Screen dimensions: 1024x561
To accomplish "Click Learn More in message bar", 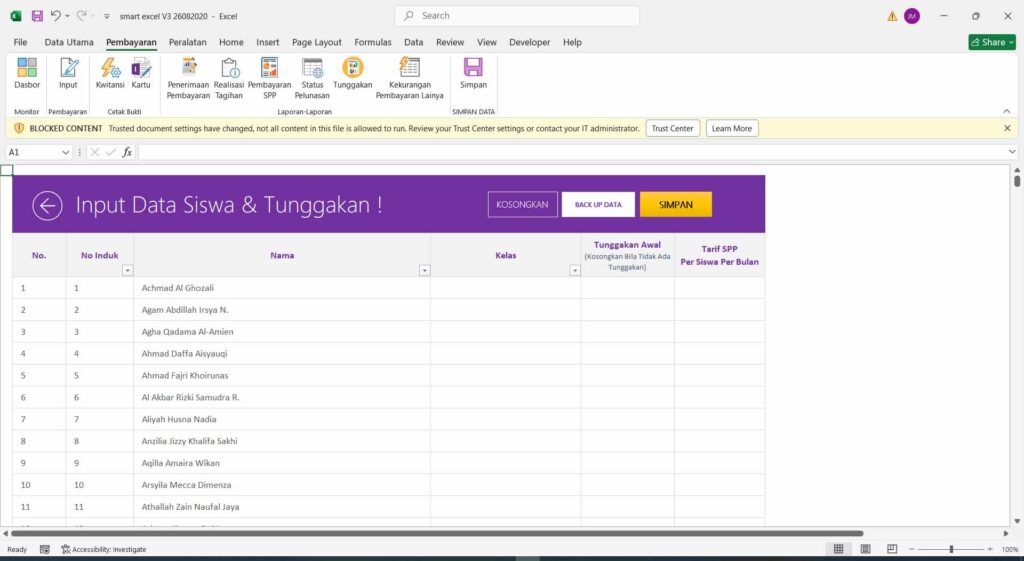I will pyautogui.click(x=731, y=129).
